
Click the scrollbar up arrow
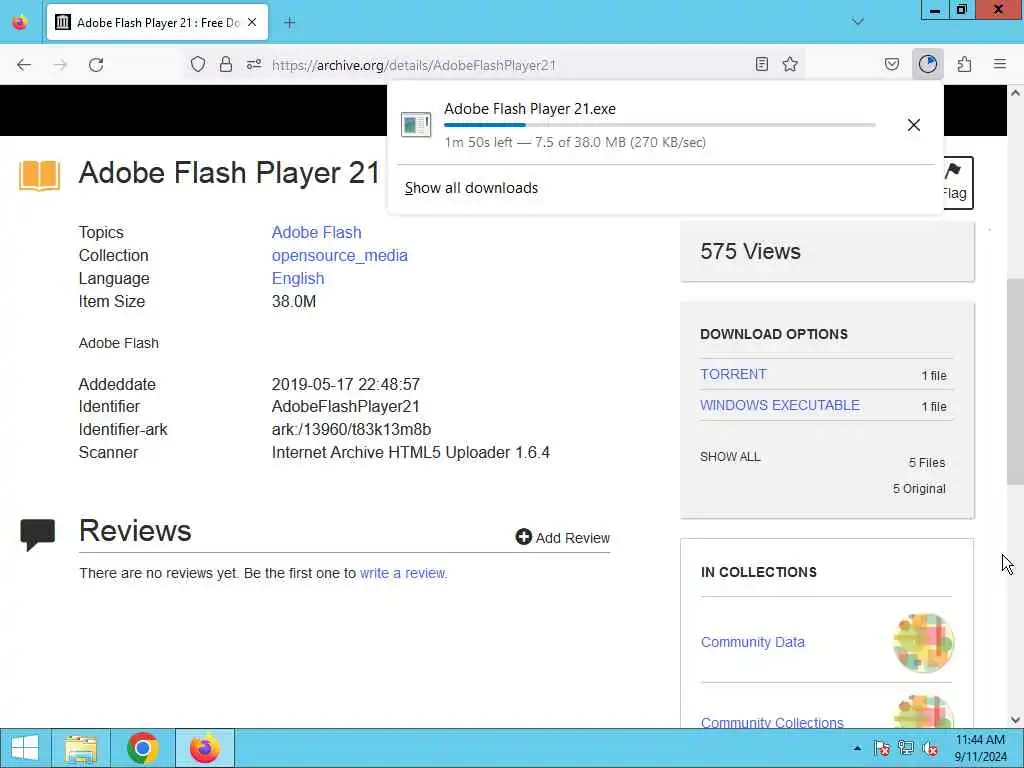(x=1015, y=93)
